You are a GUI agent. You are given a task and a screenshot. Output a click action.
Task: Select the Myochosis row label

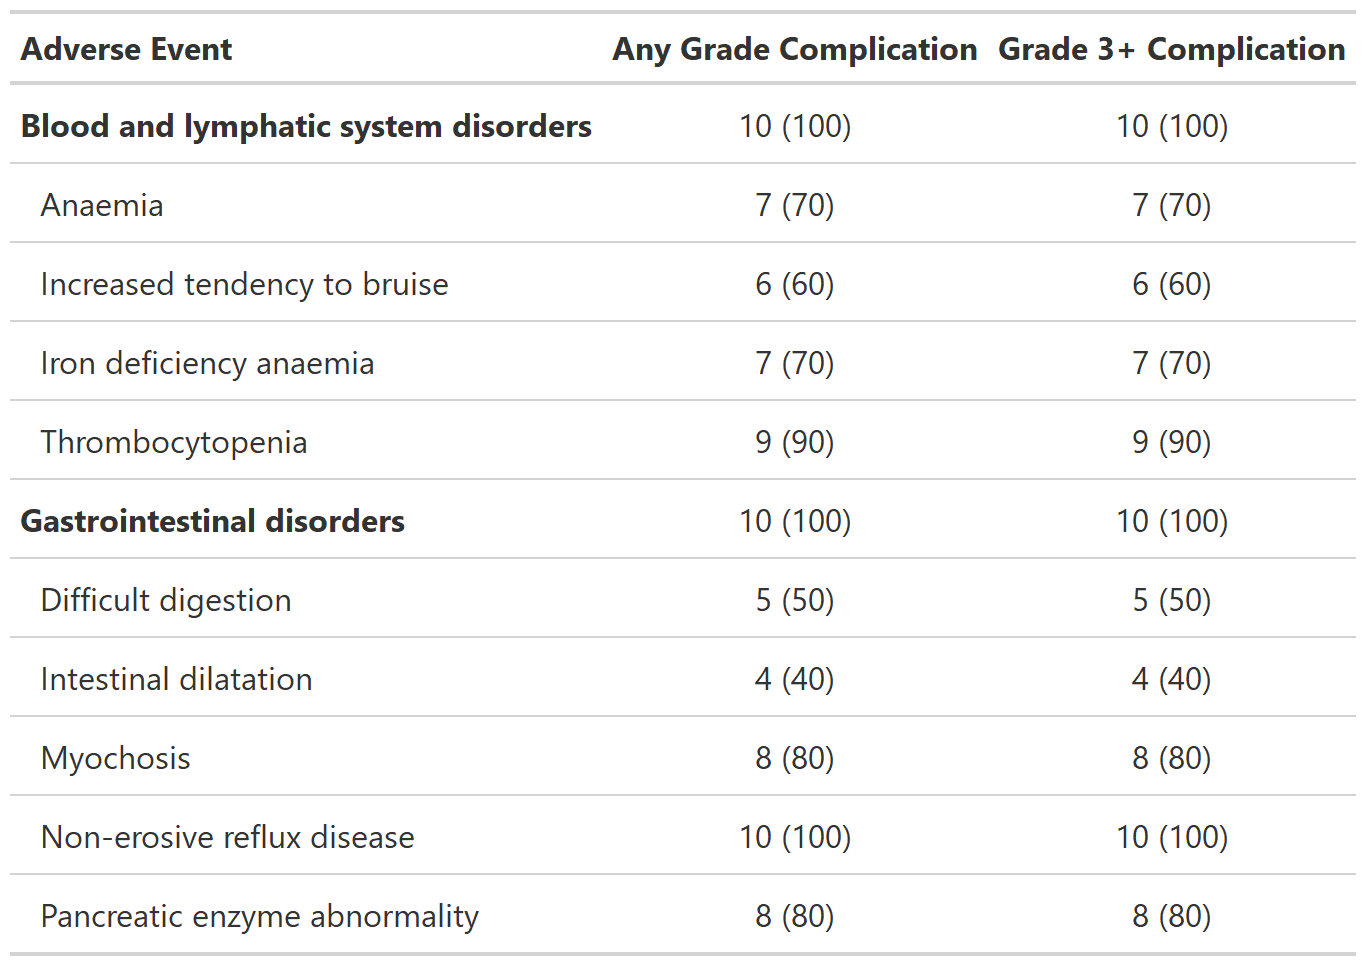click(x=116, y=758)
